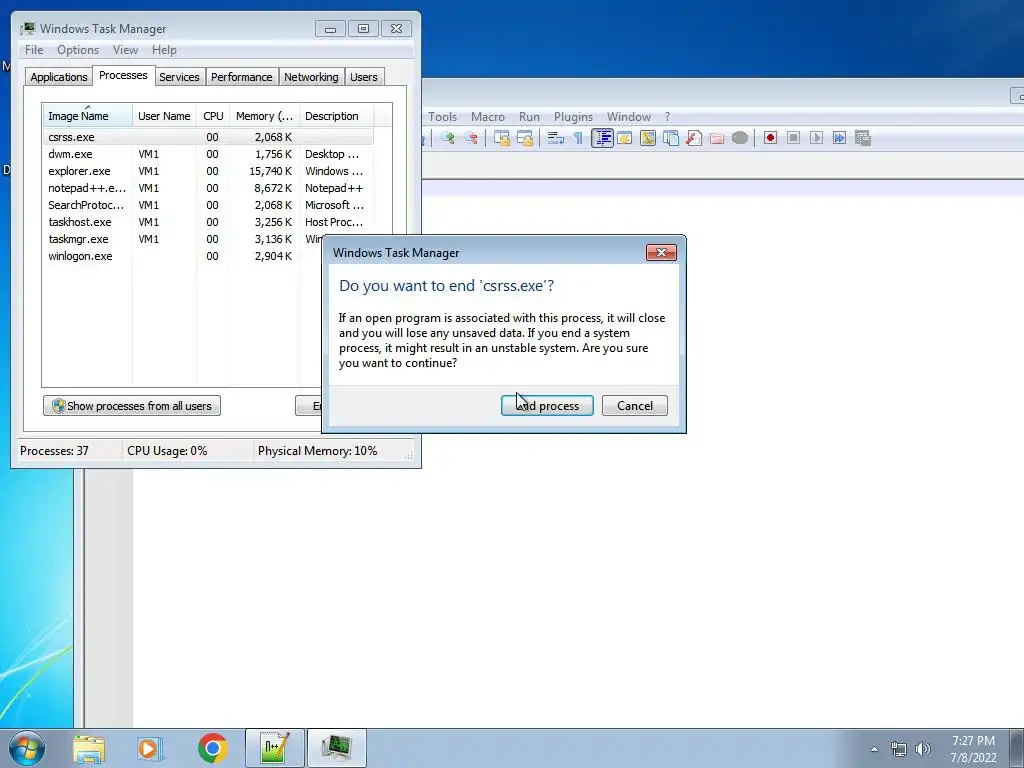The height and width of the screenshot is (768, 1024).
Task: Open the View menu in Task Manager
Action: click(125, 50)
